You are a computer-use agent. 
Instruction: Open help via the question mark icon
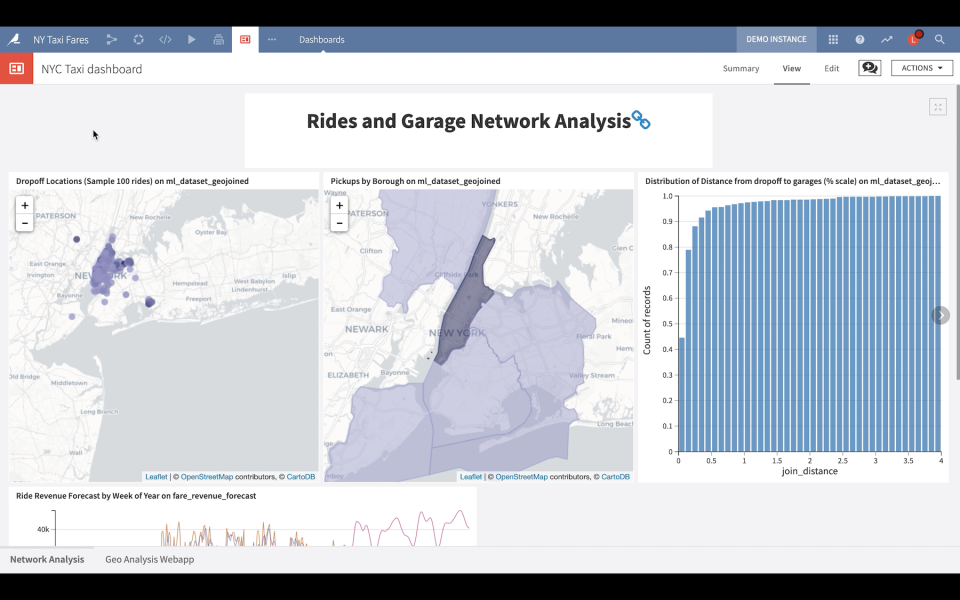point(859,39)
